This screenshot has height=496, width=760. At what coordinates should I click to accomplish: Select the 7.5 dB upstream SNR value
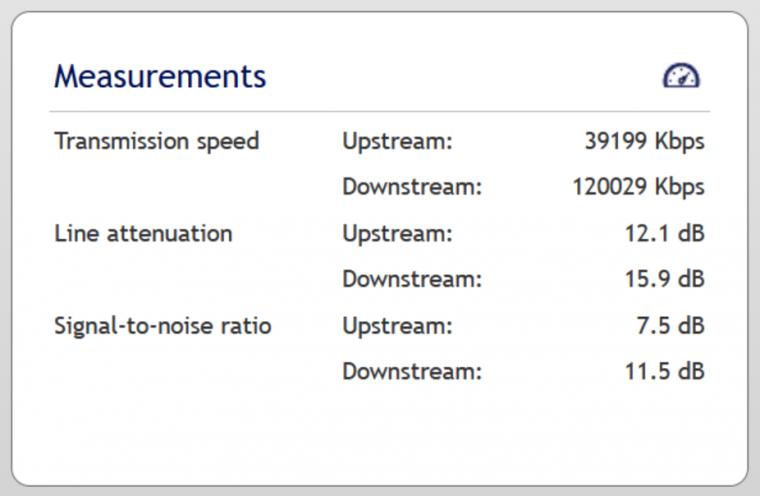(x=670, y=325)
